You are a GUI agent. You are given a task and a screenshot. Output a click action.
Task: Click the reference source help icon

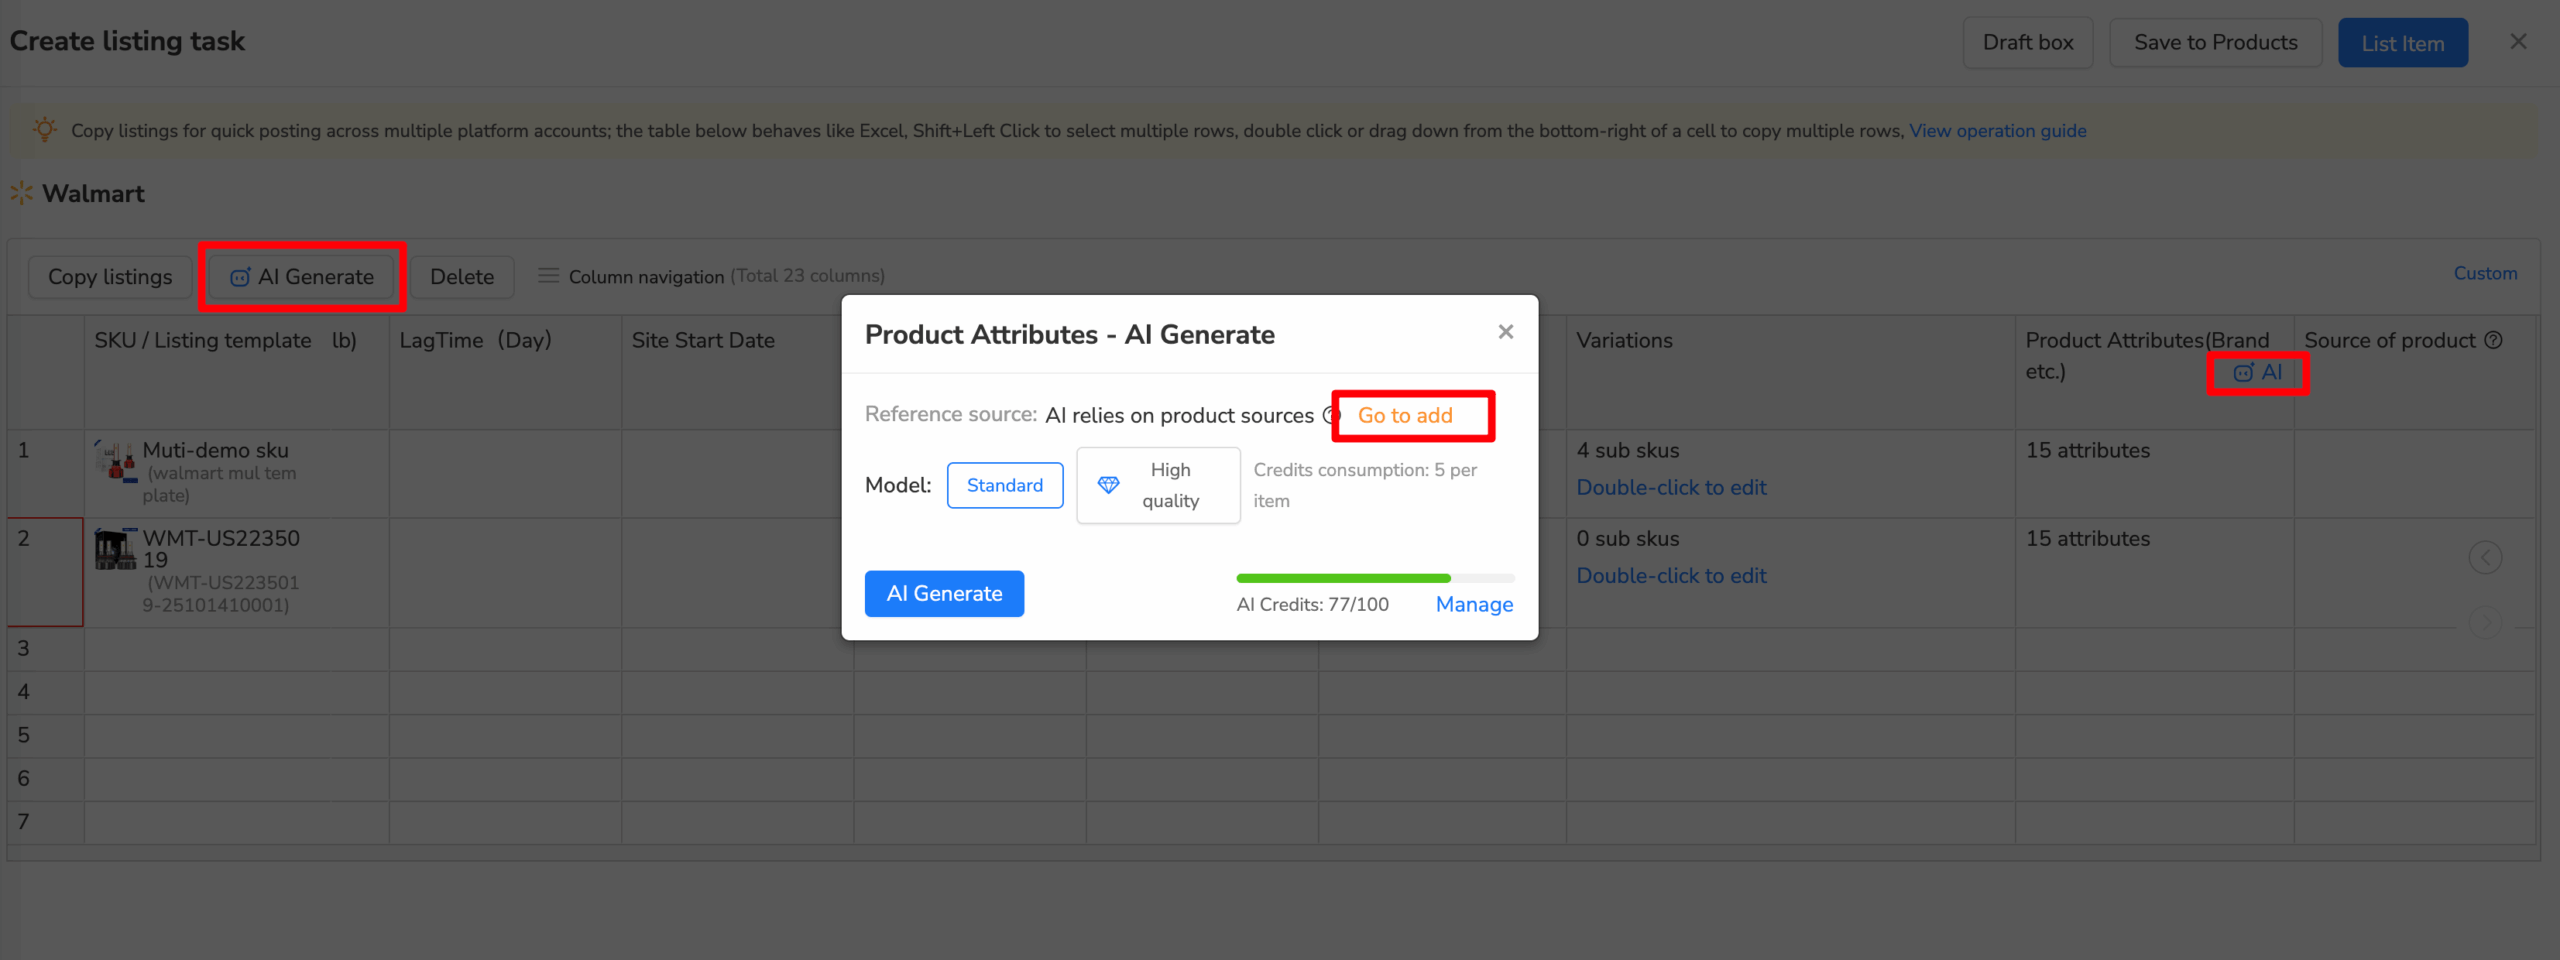tap(1332, 415)
